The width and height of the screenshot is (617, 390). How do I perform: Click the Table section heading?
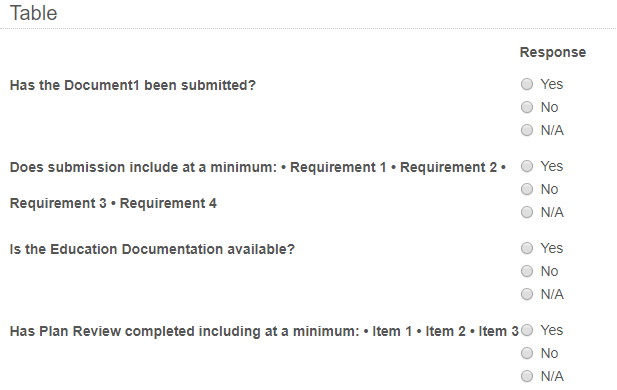33,13
